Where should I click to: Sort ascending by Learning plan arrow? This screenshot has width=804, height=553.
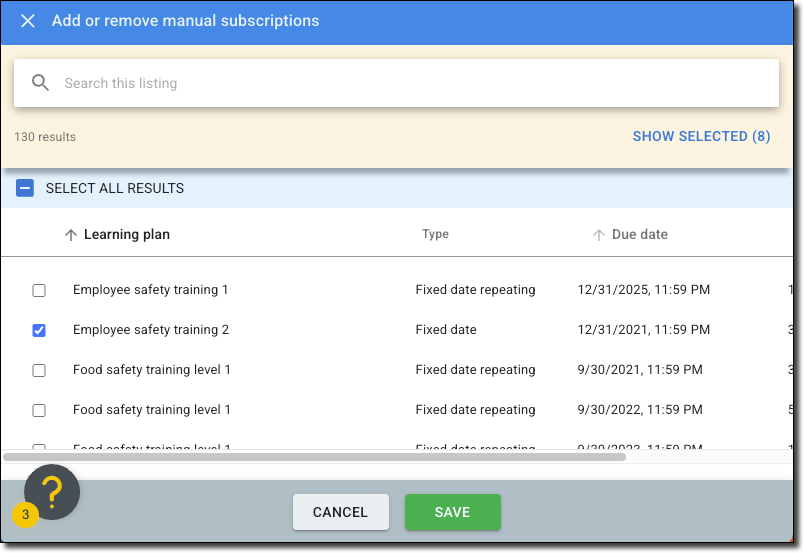coord(70,235)
